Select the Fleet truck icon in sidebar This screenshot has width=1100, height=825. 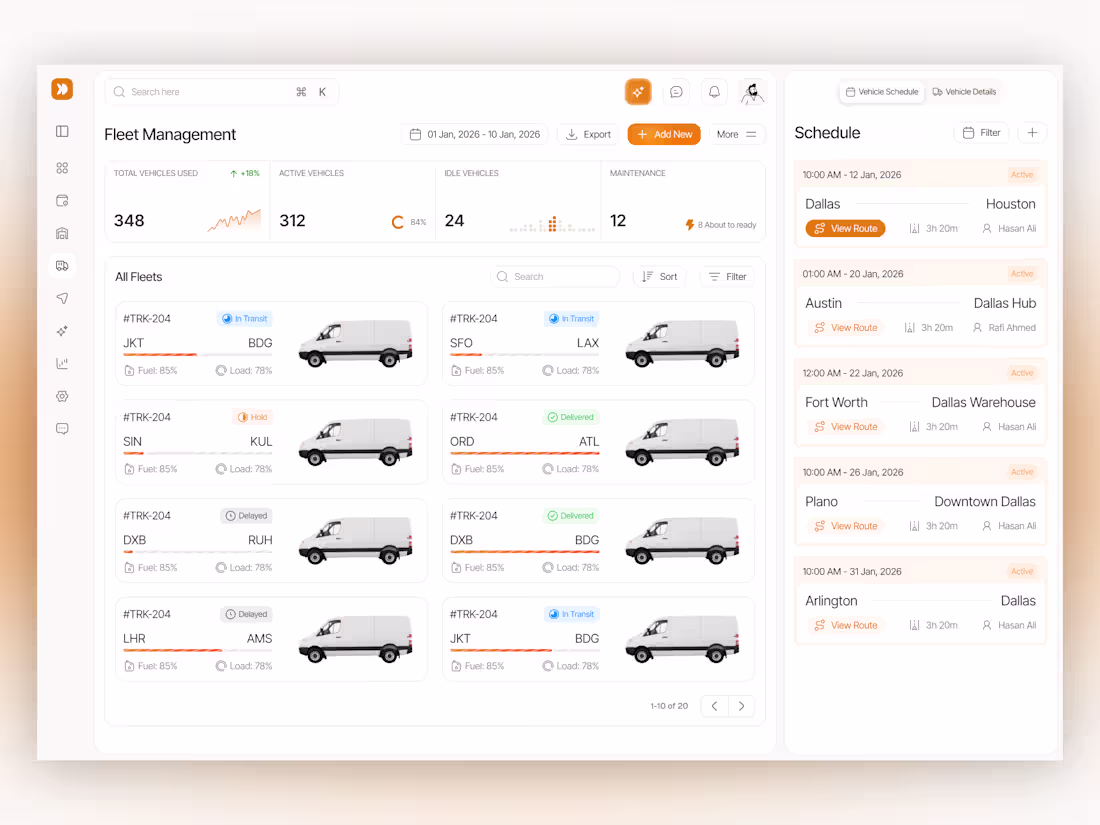click(62, 265)
